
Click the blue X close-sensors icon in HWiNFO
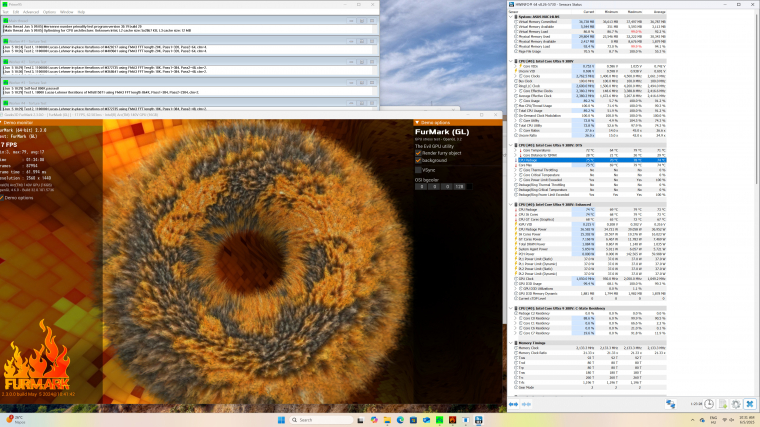(x=750, y=404)
